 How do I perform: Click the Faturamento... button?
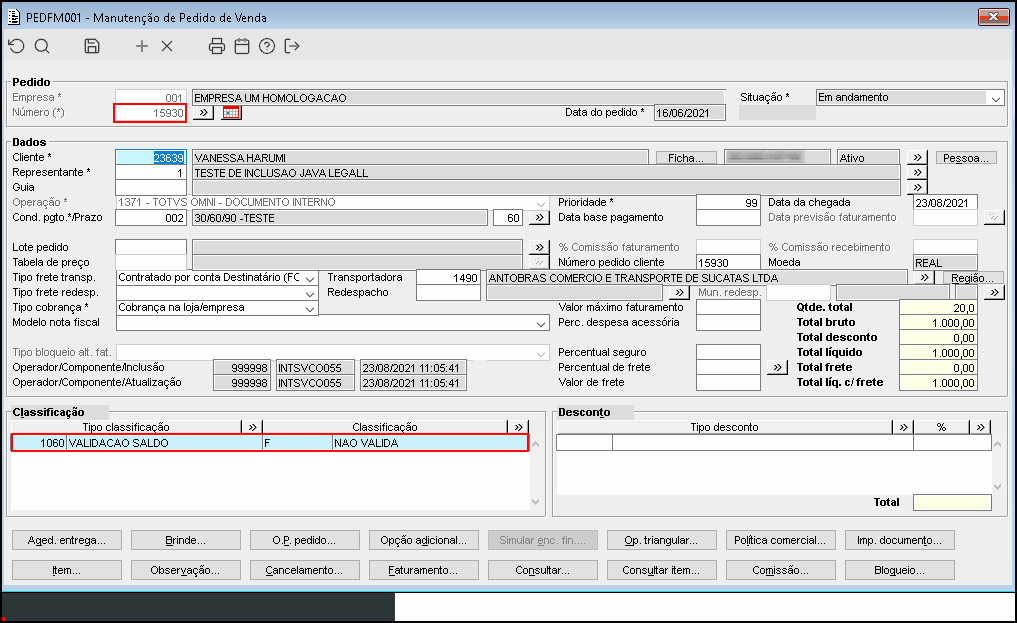[x=424, y=570]
